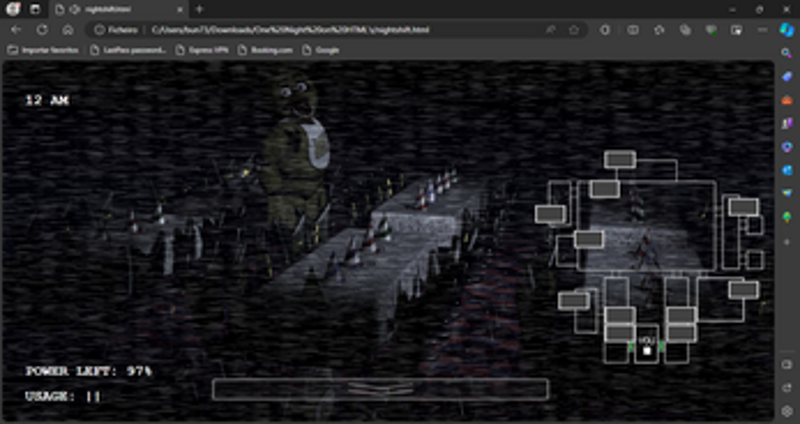Viewport: 800px width, 424px height.
Task: Open the Extensions icon in the toolbar
Action: point(605,30)
